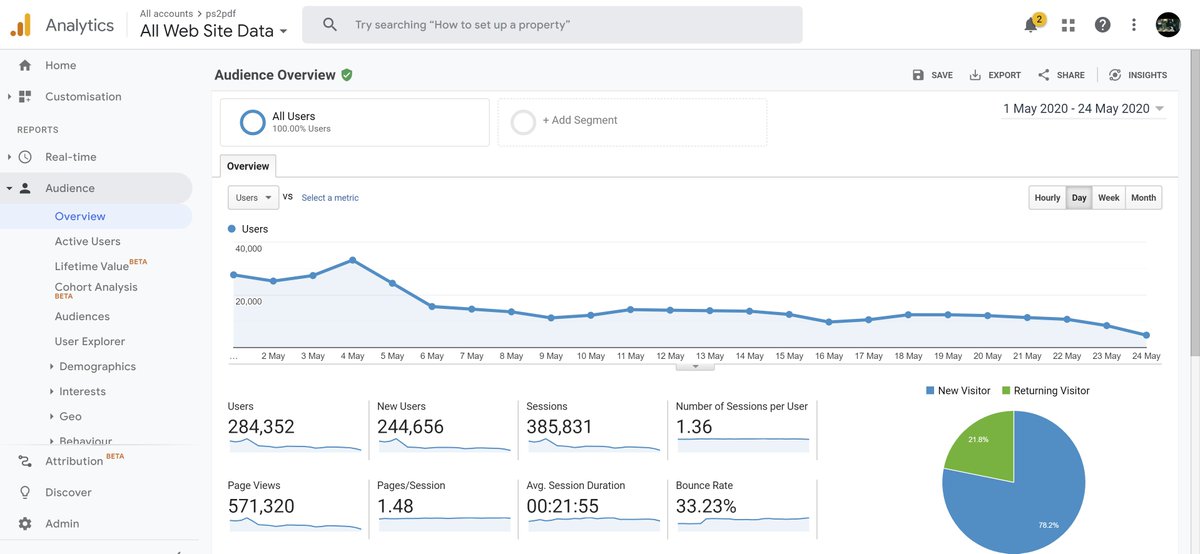The width and height of the screenshot is (1200, 554).
Task: Click the Google Analytics logo
Action: tap(20, 25)
